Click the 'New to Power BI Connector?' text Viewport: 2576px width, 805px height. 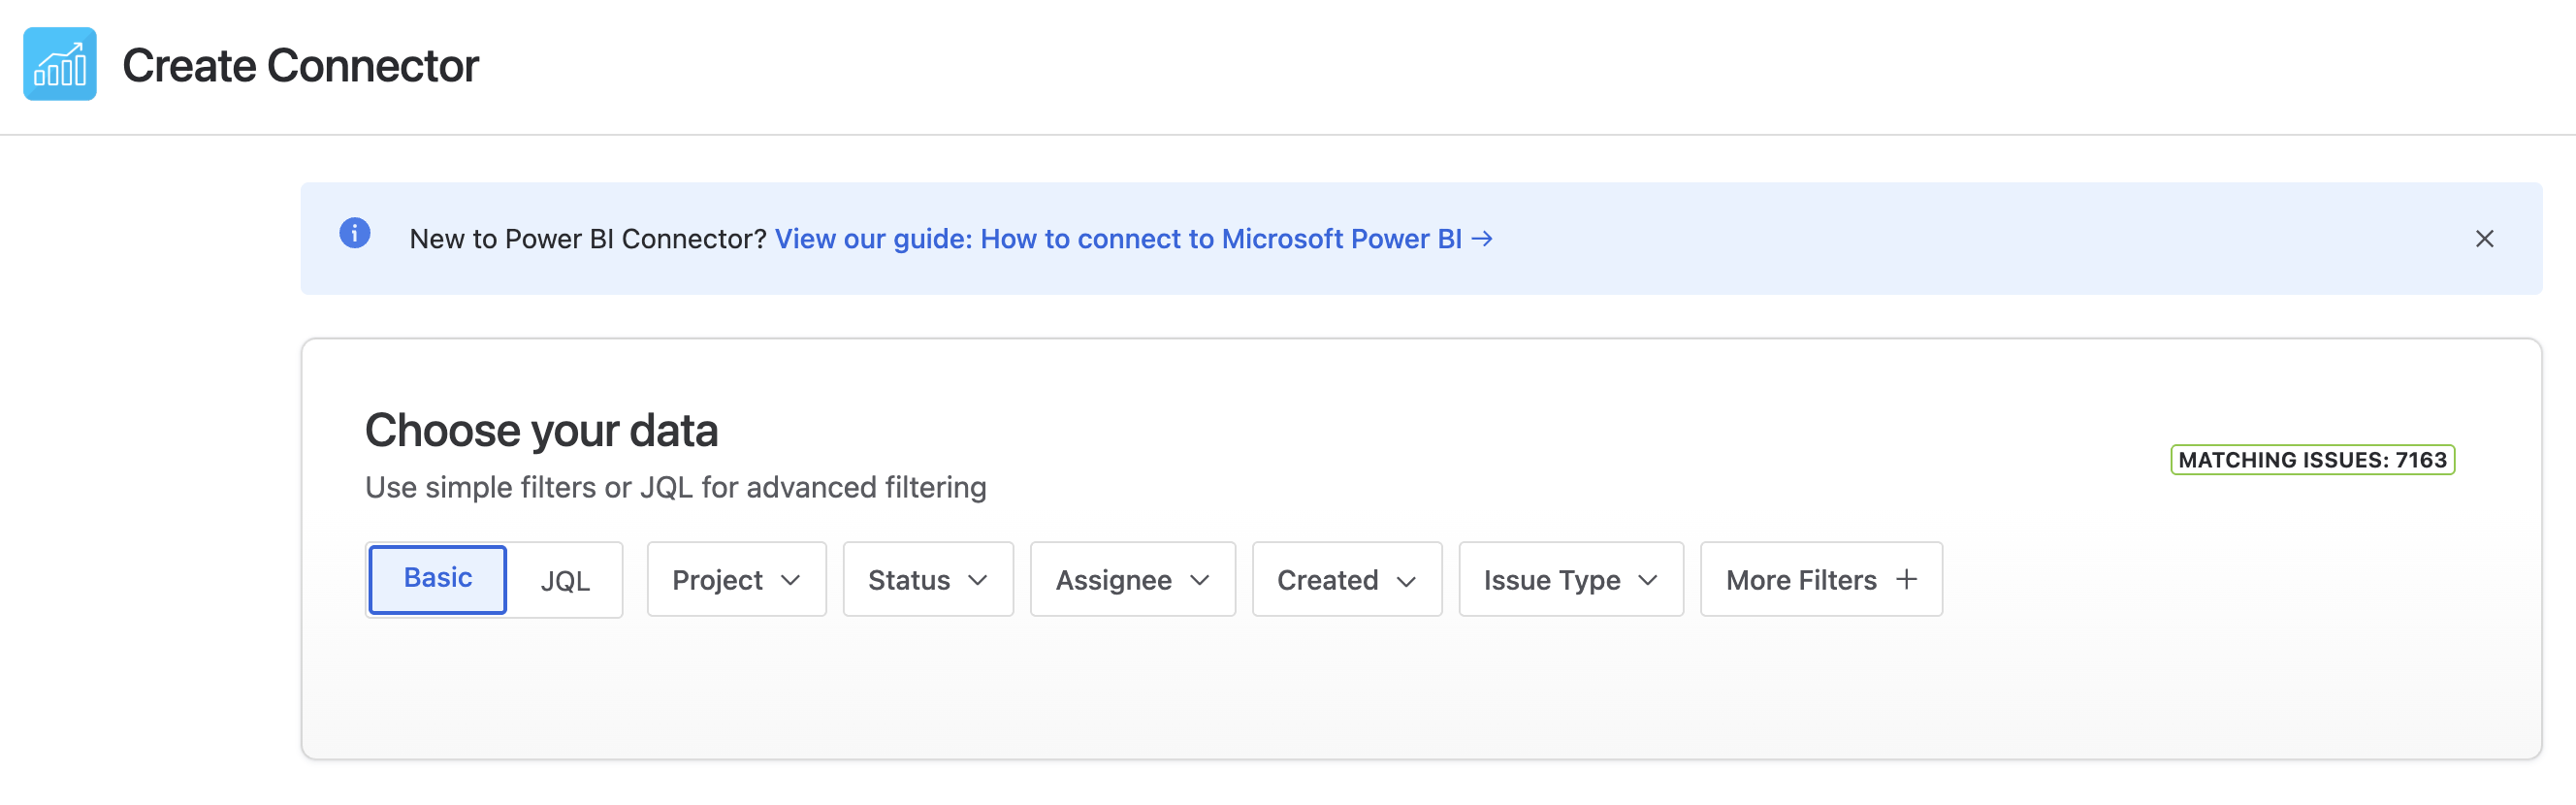[x=588, y=239]
